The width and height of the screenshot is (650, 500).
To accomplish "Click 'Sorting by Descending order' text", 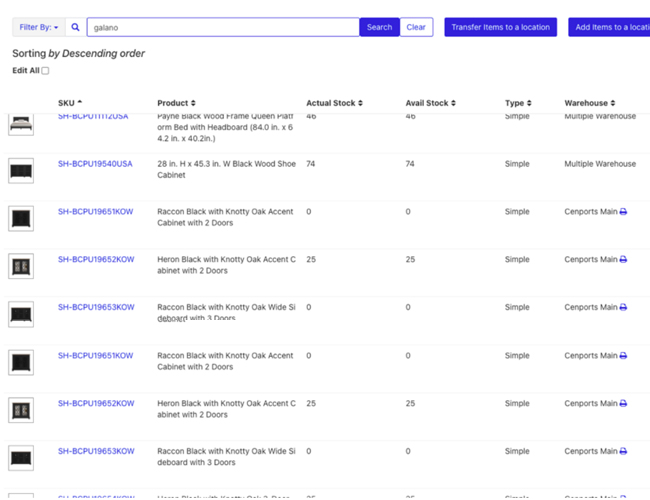I will 78,53.
